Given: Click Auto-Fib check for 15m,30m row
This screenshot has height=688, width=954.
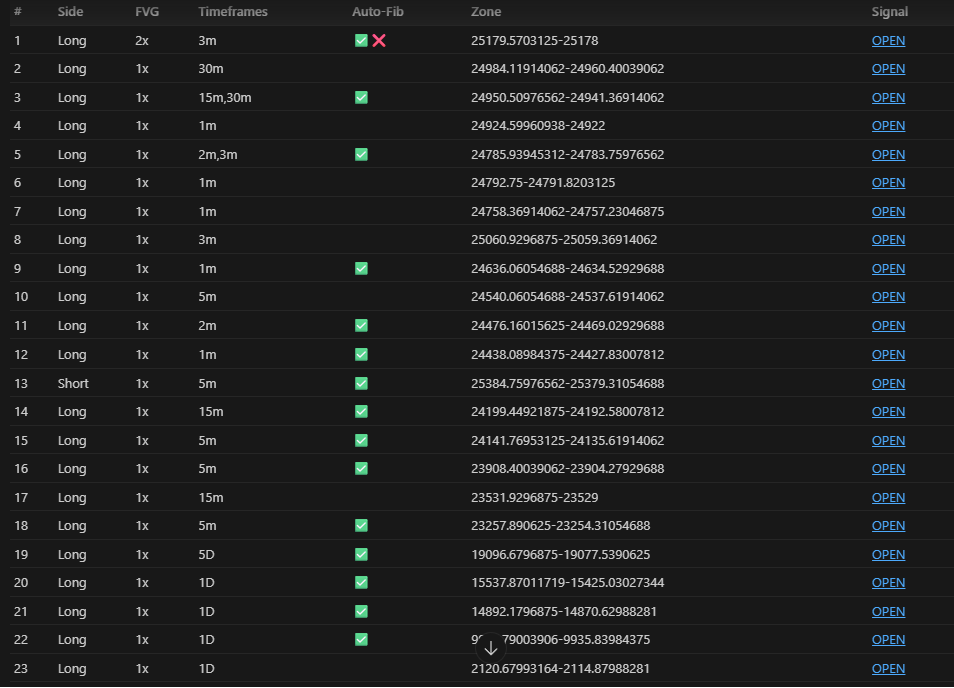Looking at the screenshot, I should [361, 97].
